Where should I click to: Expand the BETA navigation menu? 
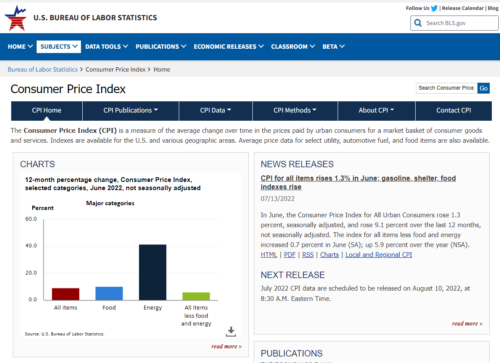333,46
